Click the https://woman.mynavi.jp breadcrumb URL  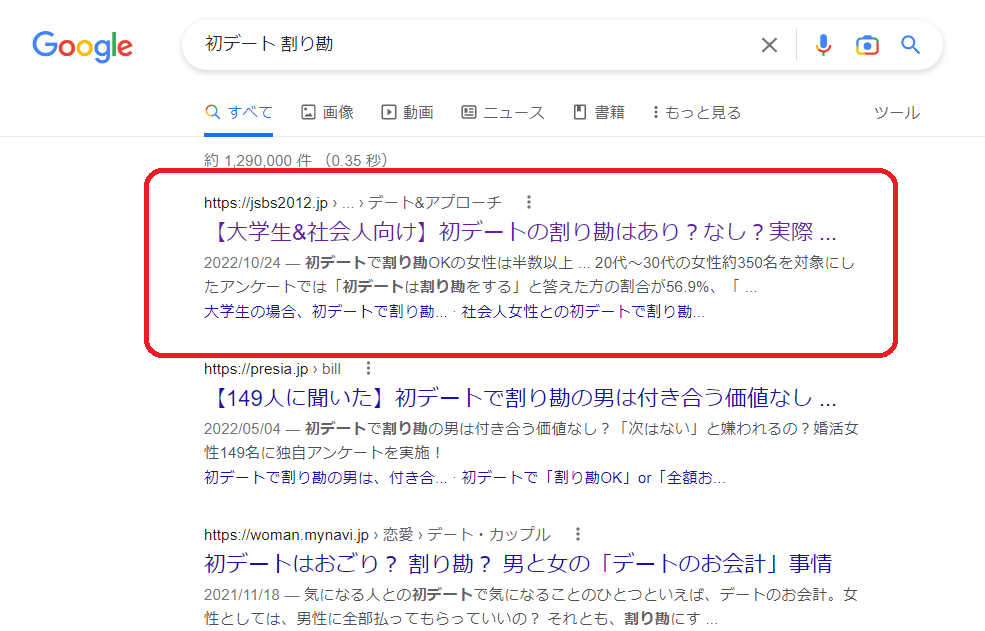286,535
